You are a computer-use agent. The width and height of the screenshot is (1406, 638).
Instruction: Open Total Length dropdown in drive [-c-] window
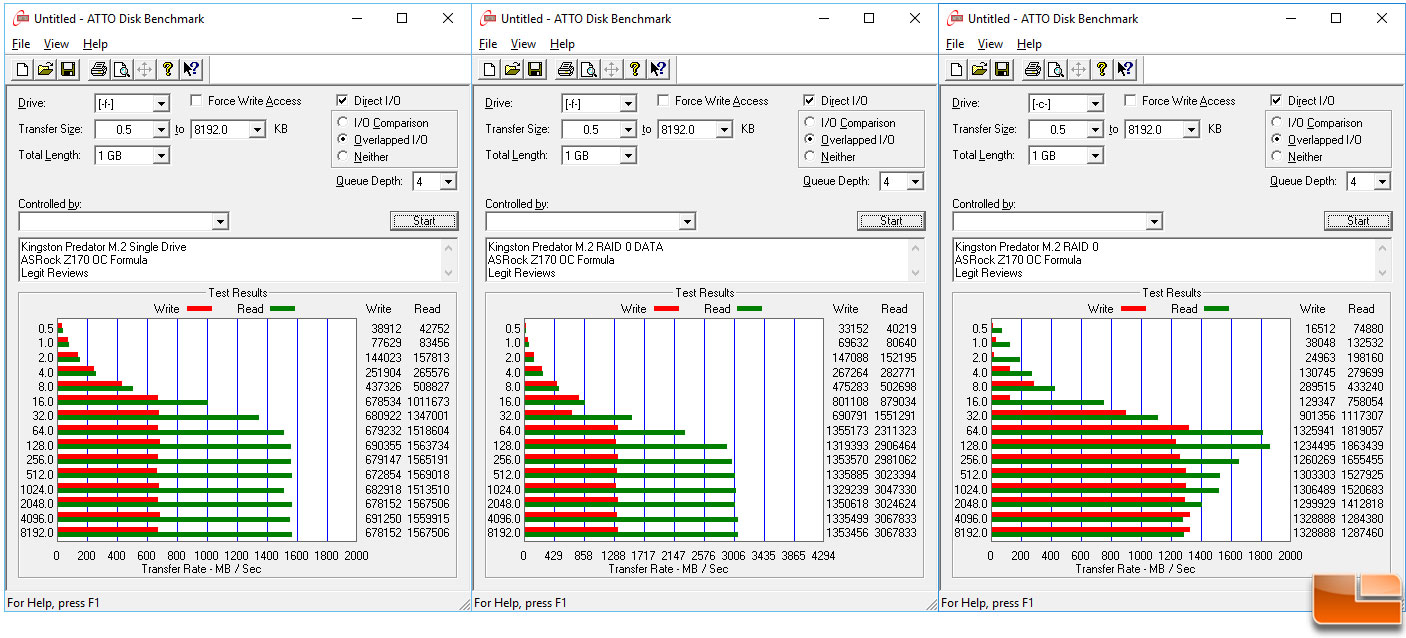pos(1095,155)
